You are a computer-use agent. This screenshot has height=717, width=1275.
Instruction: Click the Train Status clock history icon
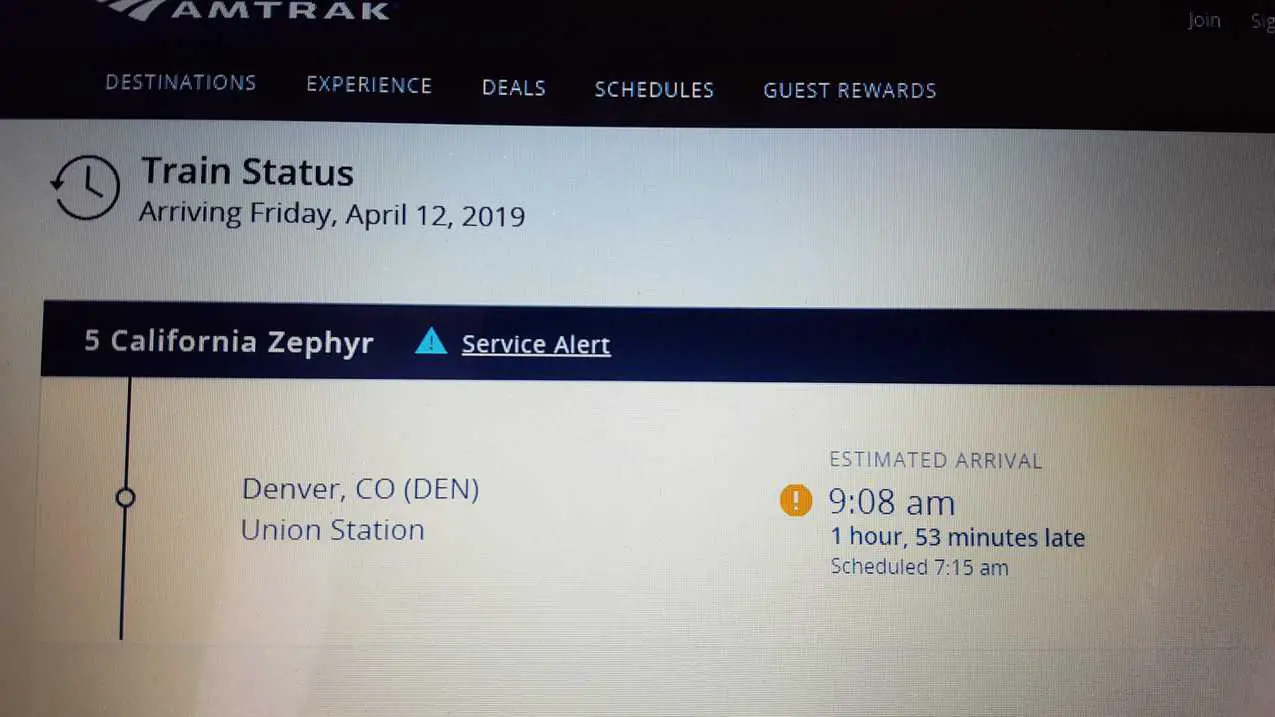pos(85,188)
